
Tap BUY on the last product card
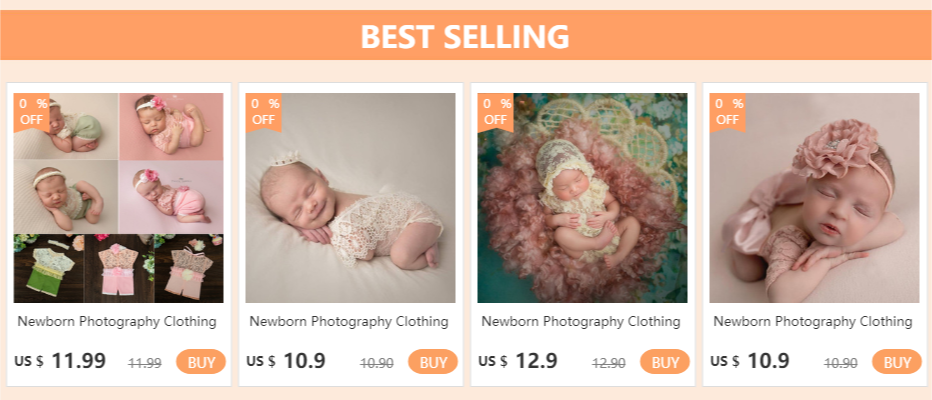click(897, 362)
